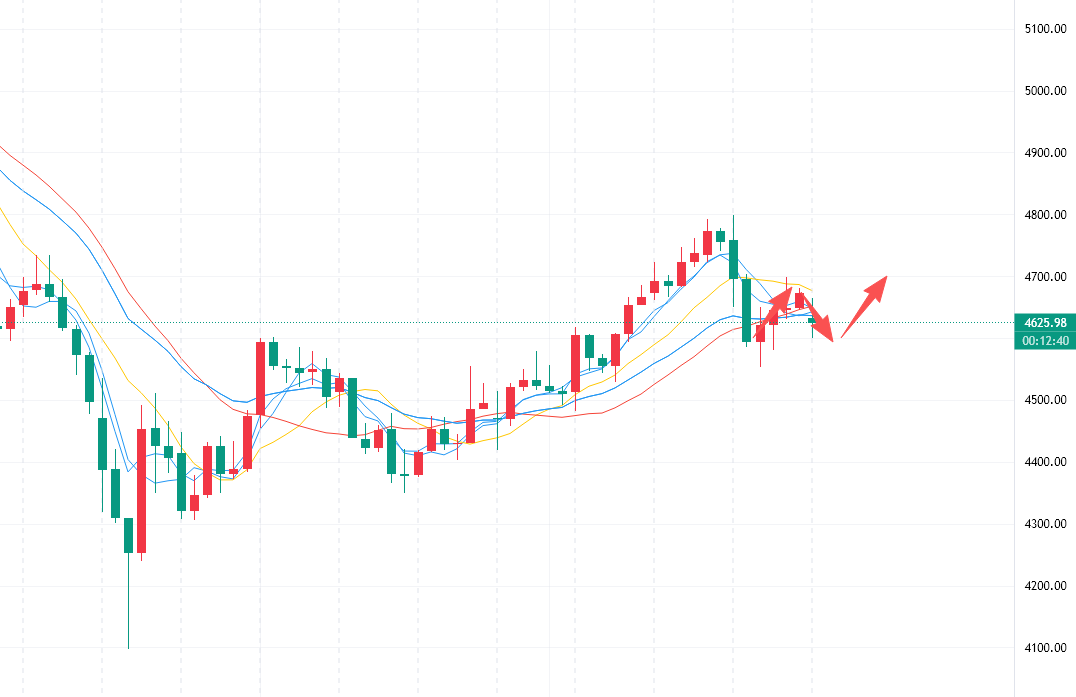Click the countdown timer 00:12:40

[1043, 341]
